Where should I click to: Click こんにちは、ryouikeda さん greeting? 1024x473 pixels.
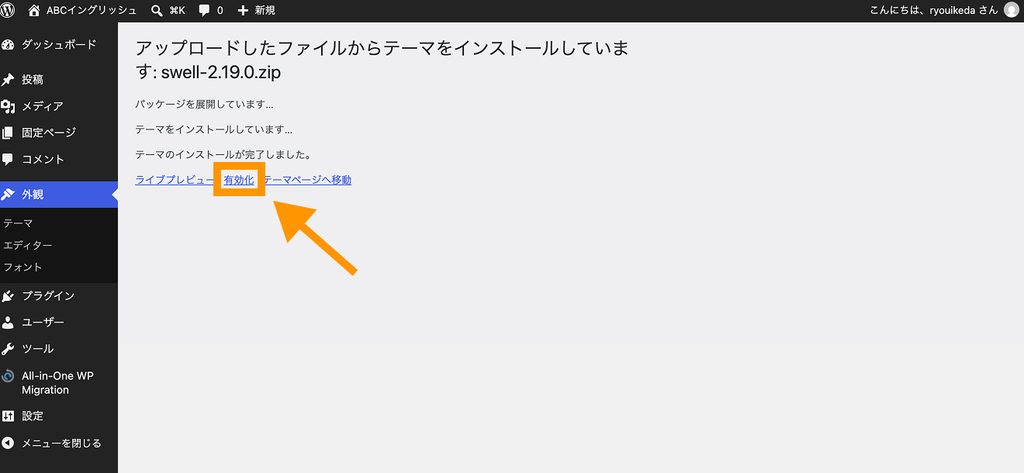coord(934,10)
